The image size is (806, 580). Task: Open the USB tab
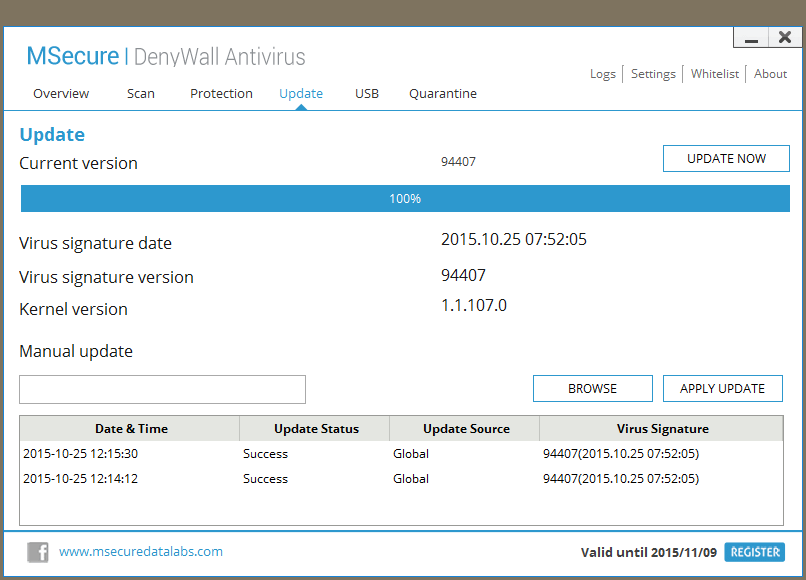click(367, 94)
